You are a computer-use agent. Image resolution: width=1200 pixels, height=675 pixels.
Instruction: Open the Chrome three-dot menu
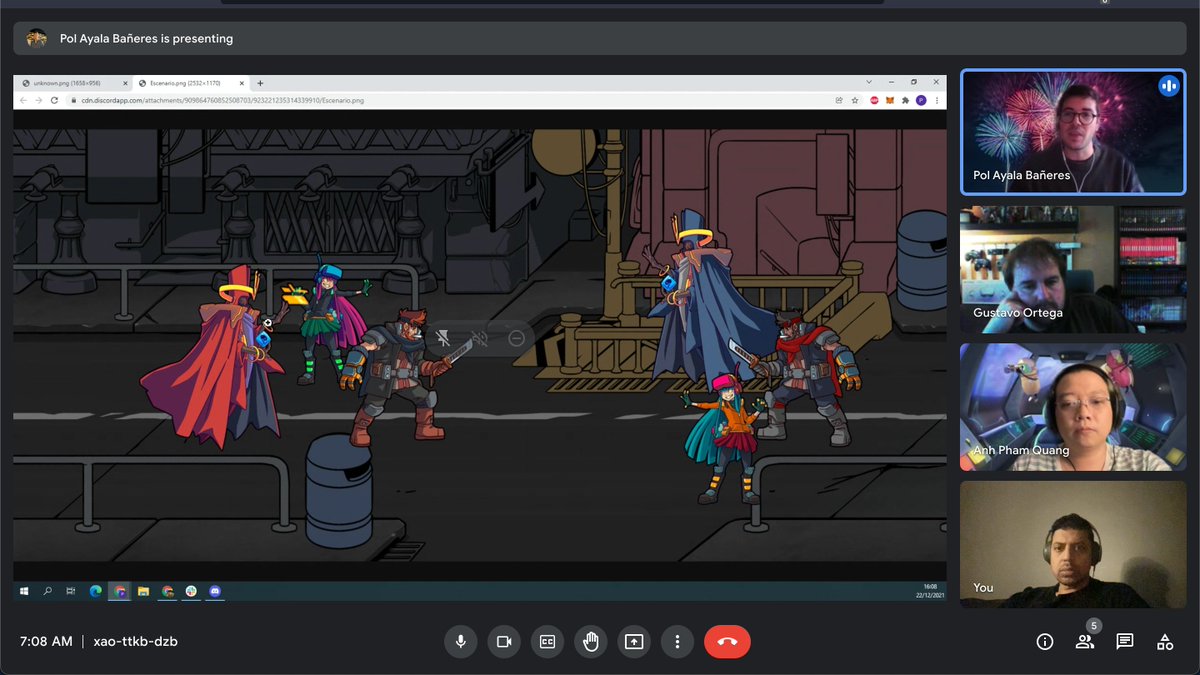937,100
